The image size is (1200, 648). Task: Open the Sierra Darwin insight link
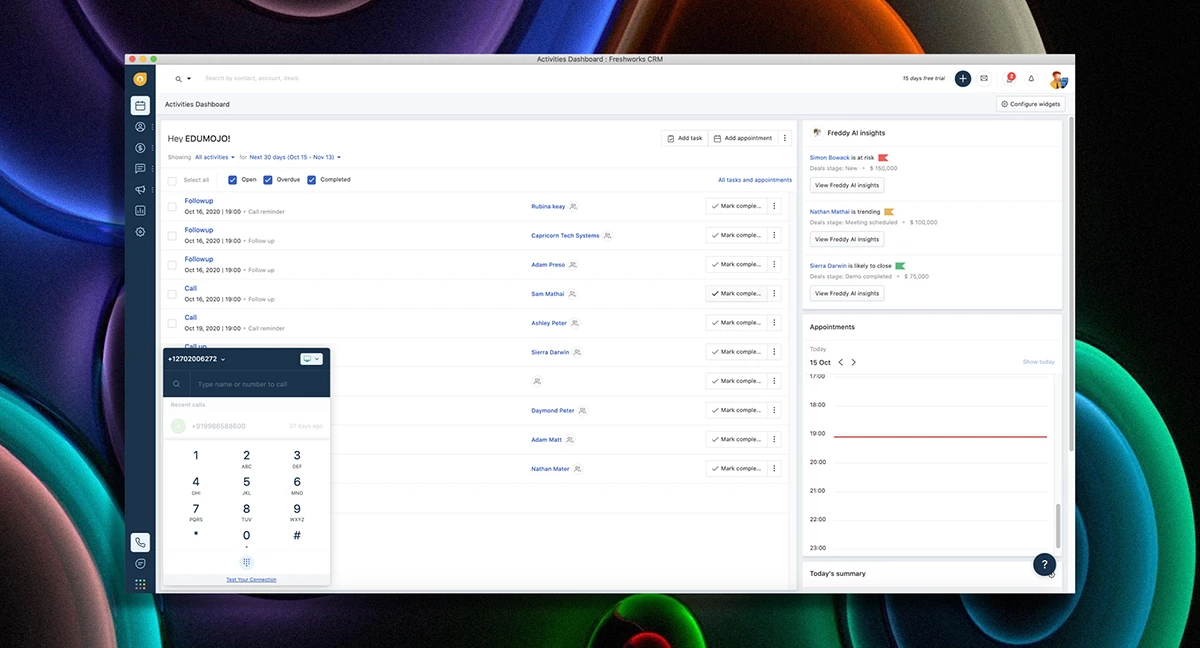[x=829, y=266]
